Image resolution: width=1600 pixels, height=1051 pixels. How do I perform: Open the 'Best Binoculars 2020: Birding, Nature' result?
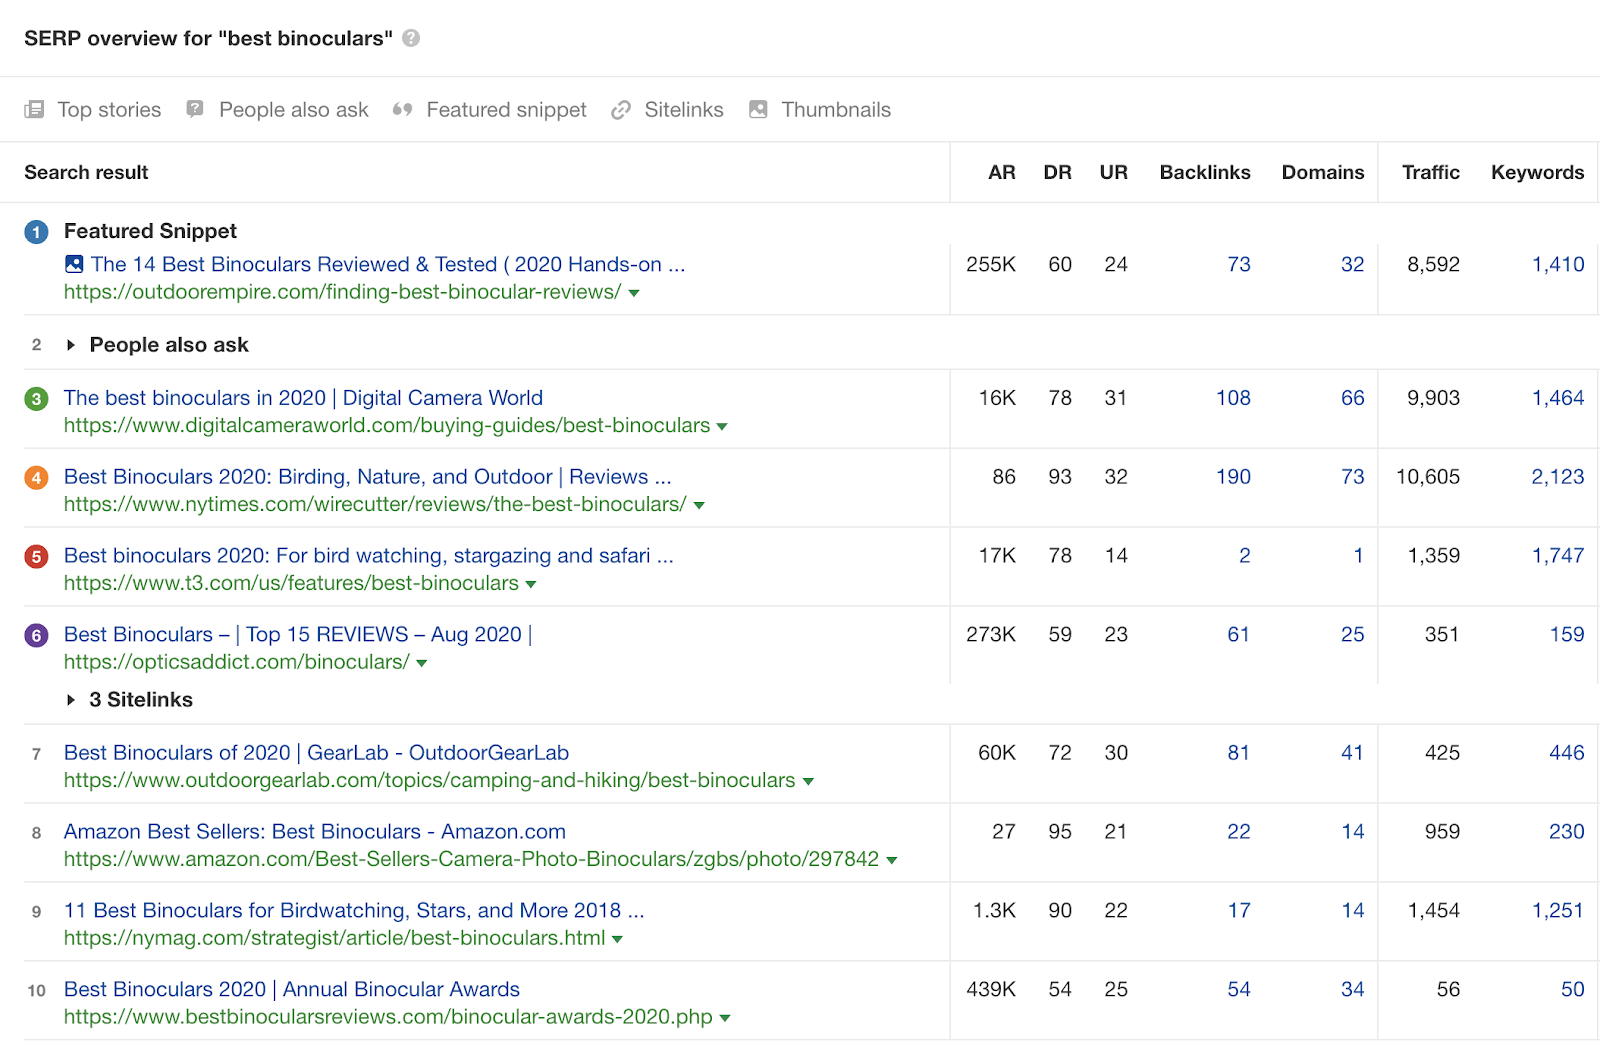368,477
